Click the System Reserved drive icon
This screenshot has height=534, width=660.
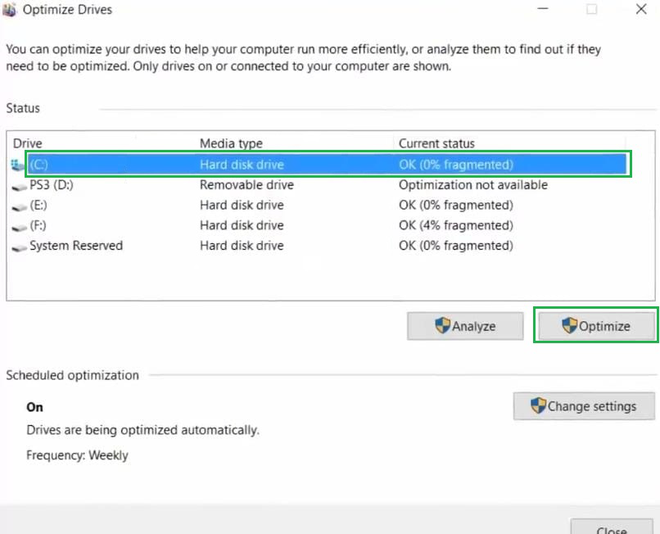pos(18,246)
